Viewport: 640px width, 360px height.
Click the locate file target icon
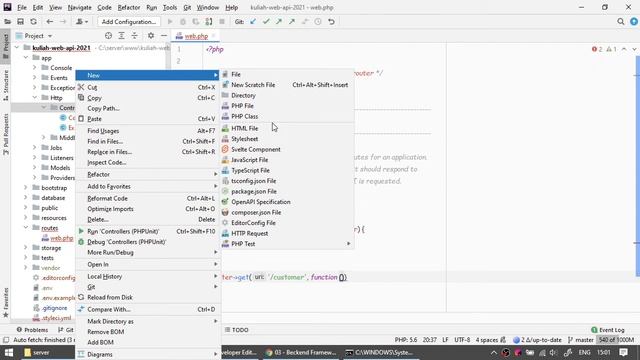pos(108,36)
